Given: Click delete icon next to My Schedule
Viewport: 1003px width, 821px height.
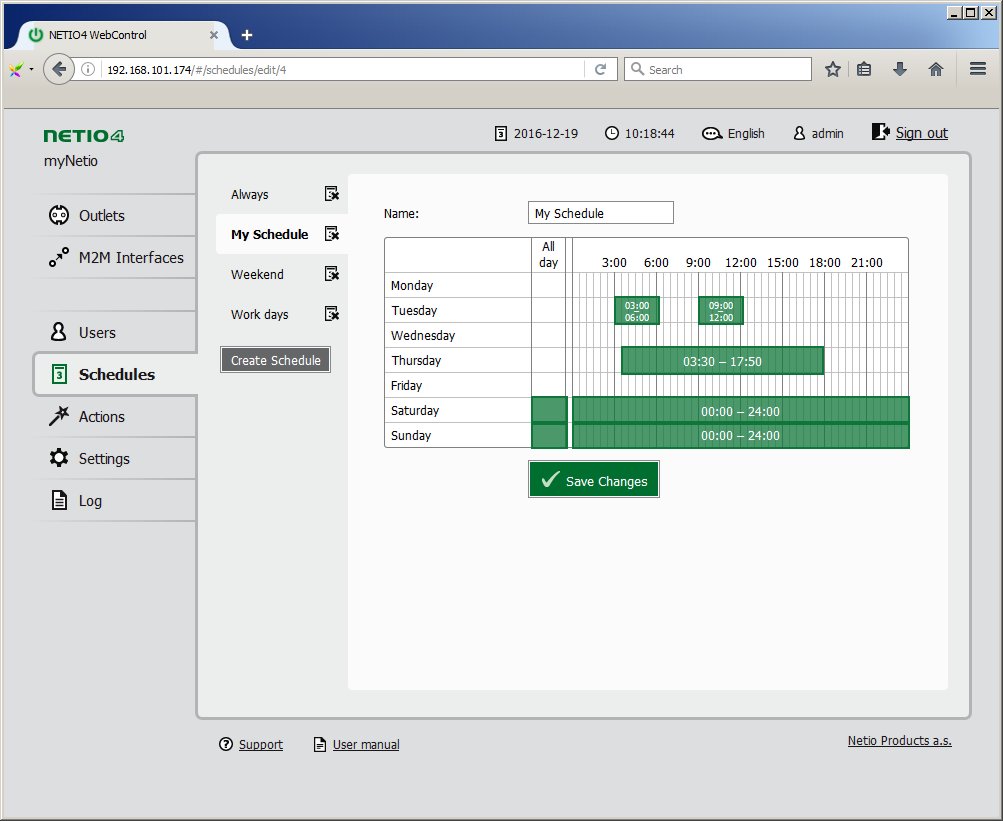Looking at the screenshot, I should (332, 234).
